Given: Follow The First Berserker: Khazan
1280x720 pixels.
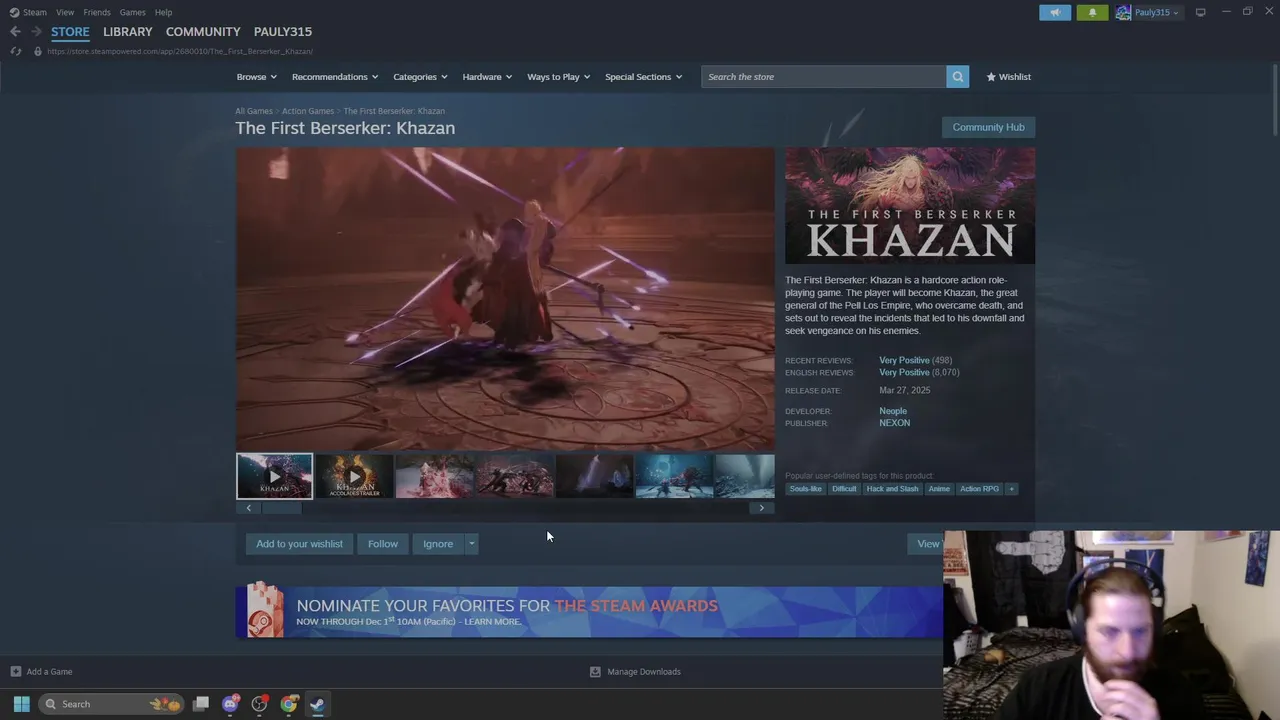Looking at the screenshot, I should tap(383, 544).
